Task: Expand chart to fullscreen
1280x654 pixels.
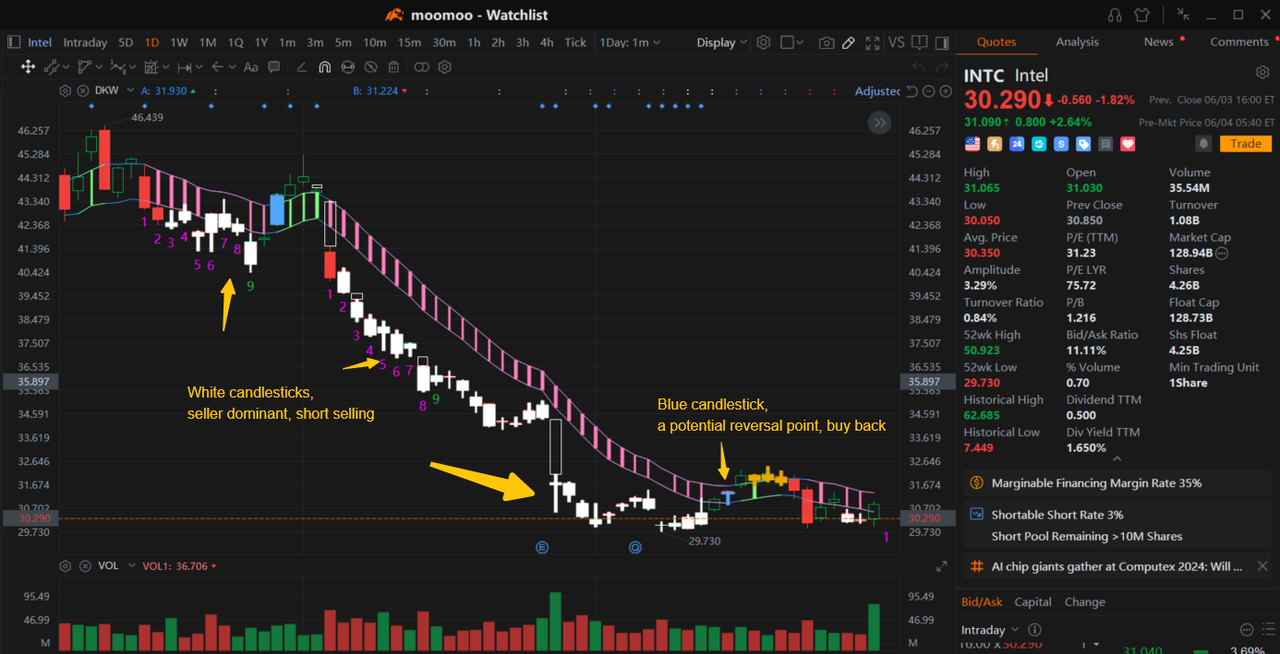Action: (873, 43)
